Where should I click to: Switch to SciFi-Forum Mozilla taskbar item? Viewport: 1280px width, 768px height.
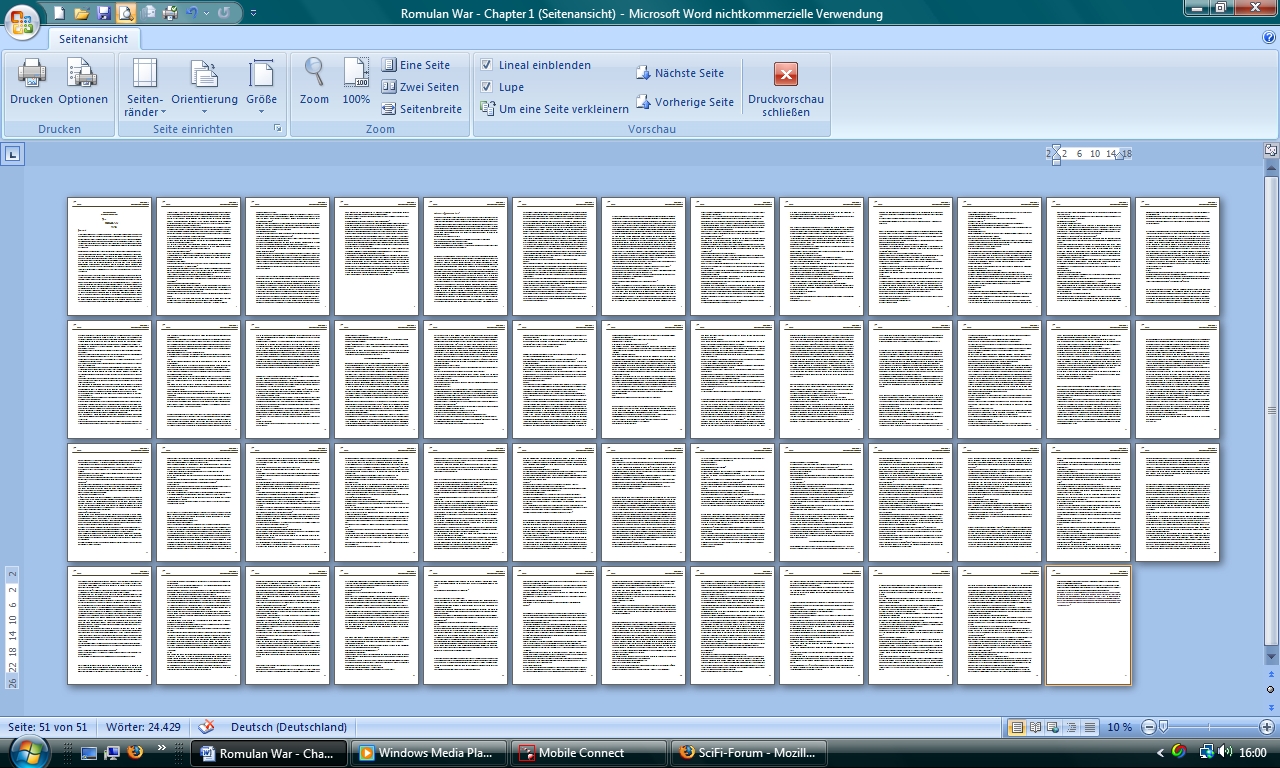[x=748, y=753]
